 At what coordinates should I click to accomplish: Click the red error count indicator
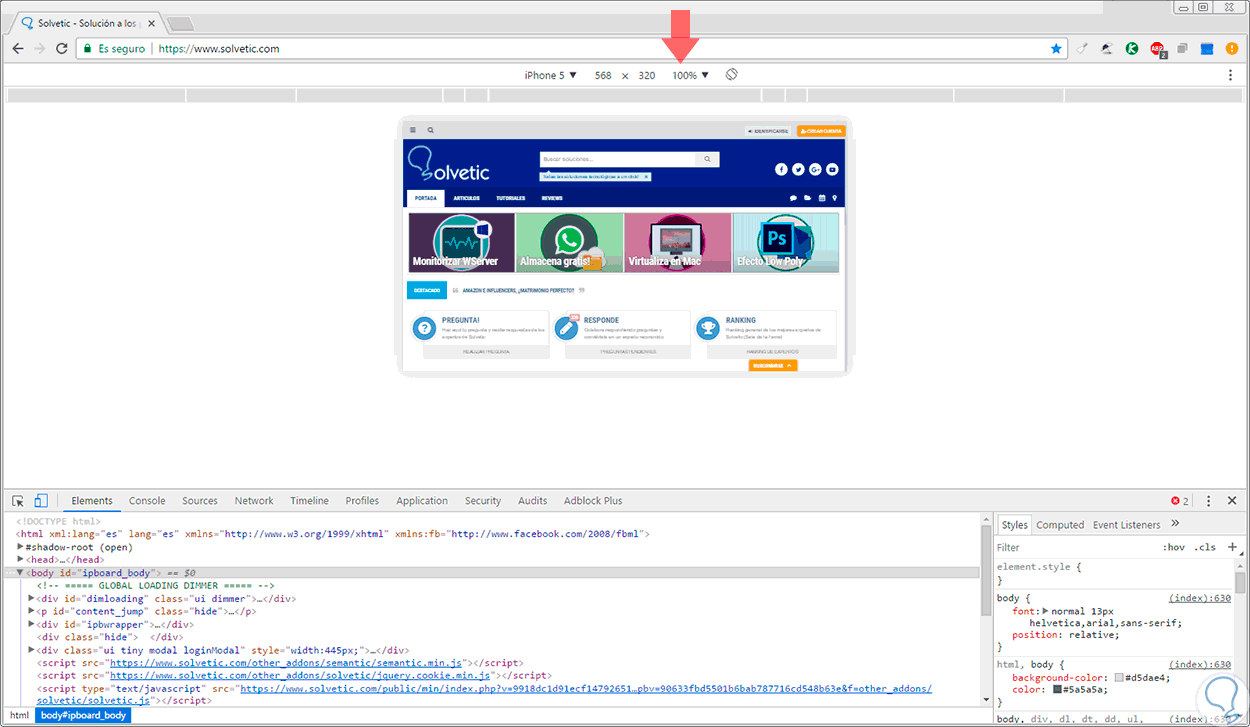(x=1180, y=501)
